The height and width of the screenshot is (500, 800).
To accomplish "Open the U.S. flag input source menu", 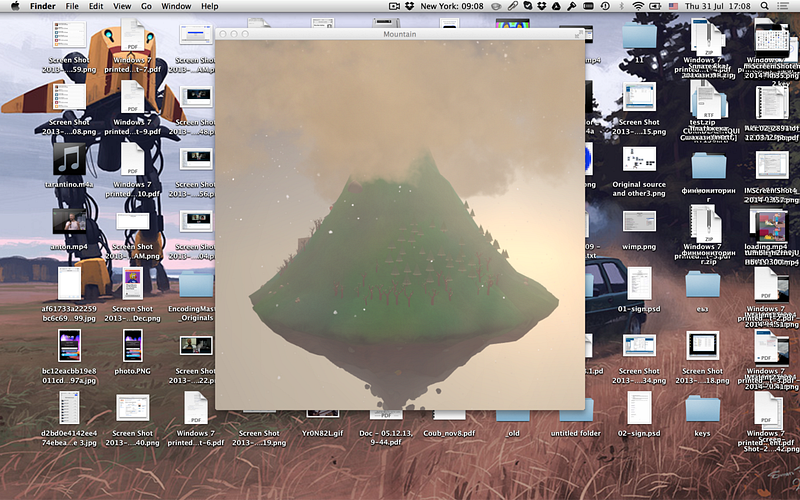I will [673, 6].
